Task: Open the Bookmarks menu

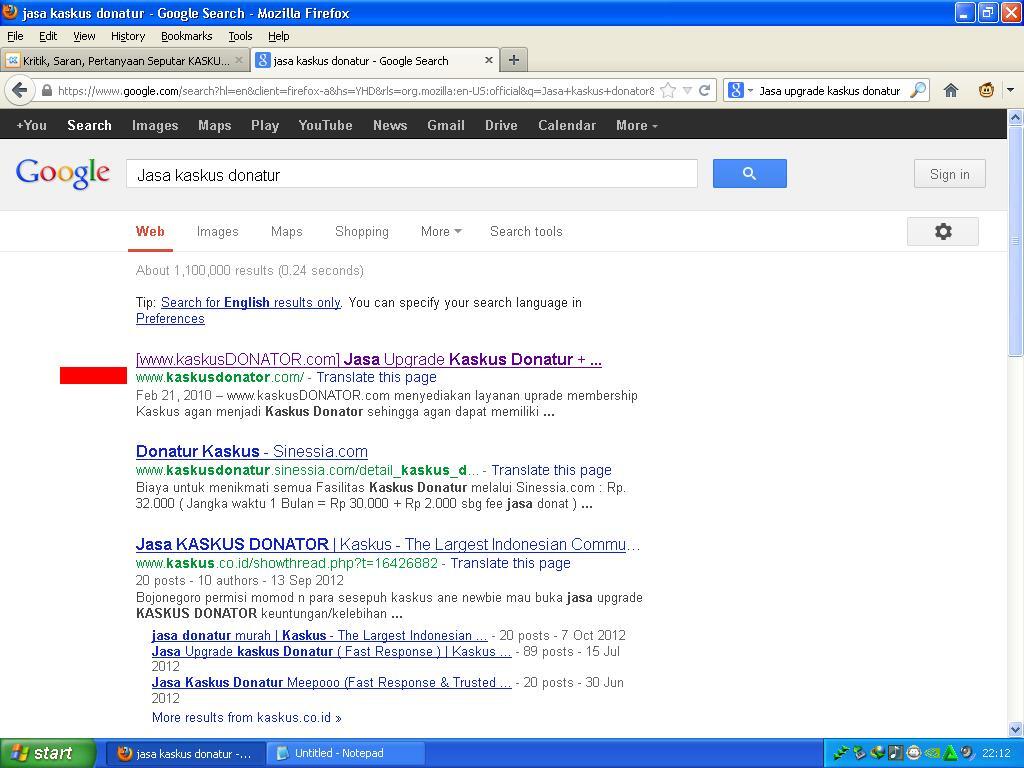Action: [186, 36]
